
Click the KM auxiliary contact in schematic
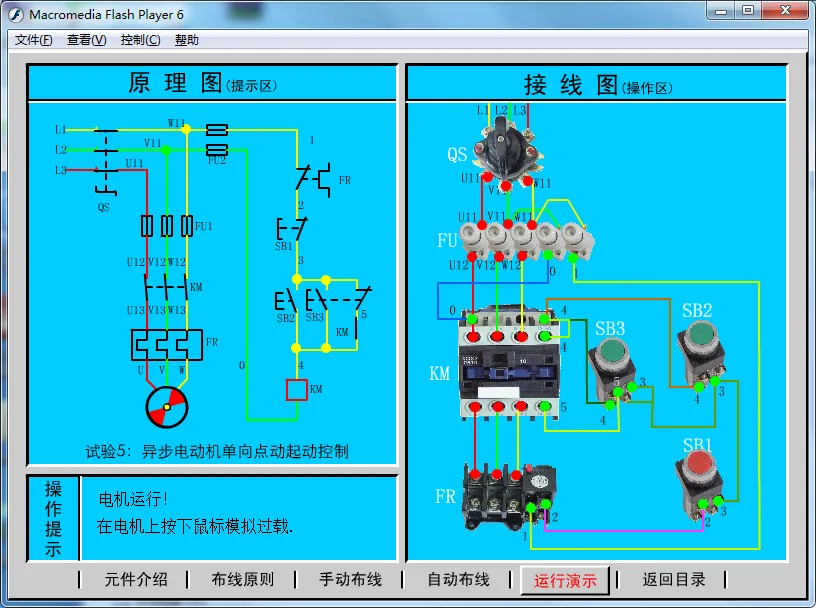point(357,329)
